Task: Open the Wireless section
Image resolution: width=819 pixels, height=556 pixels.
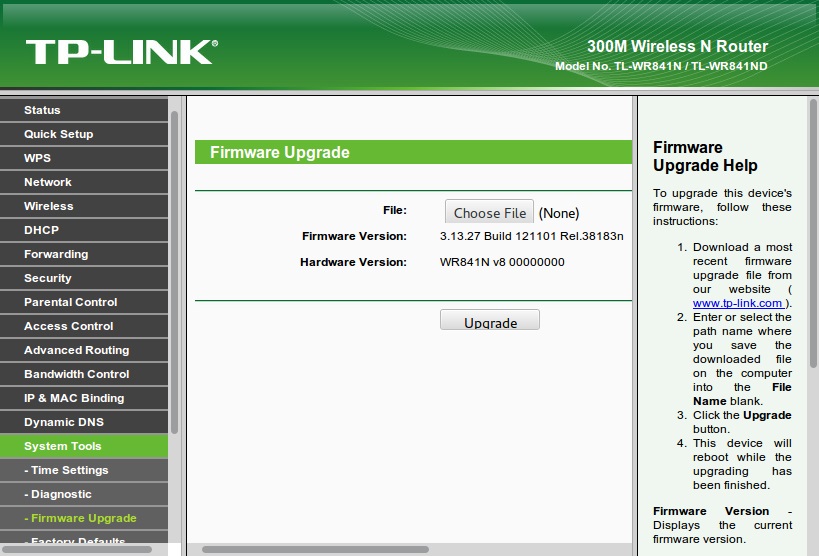Action: coord(84,206)
